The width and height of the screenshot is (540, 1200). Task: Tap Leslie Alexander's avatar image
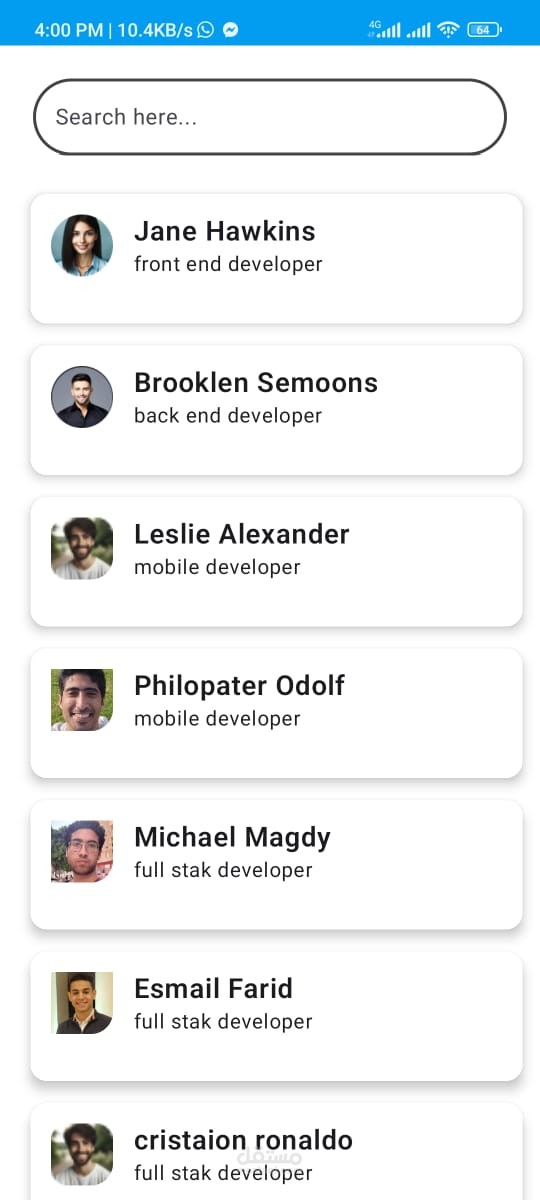tap(82, 548)
